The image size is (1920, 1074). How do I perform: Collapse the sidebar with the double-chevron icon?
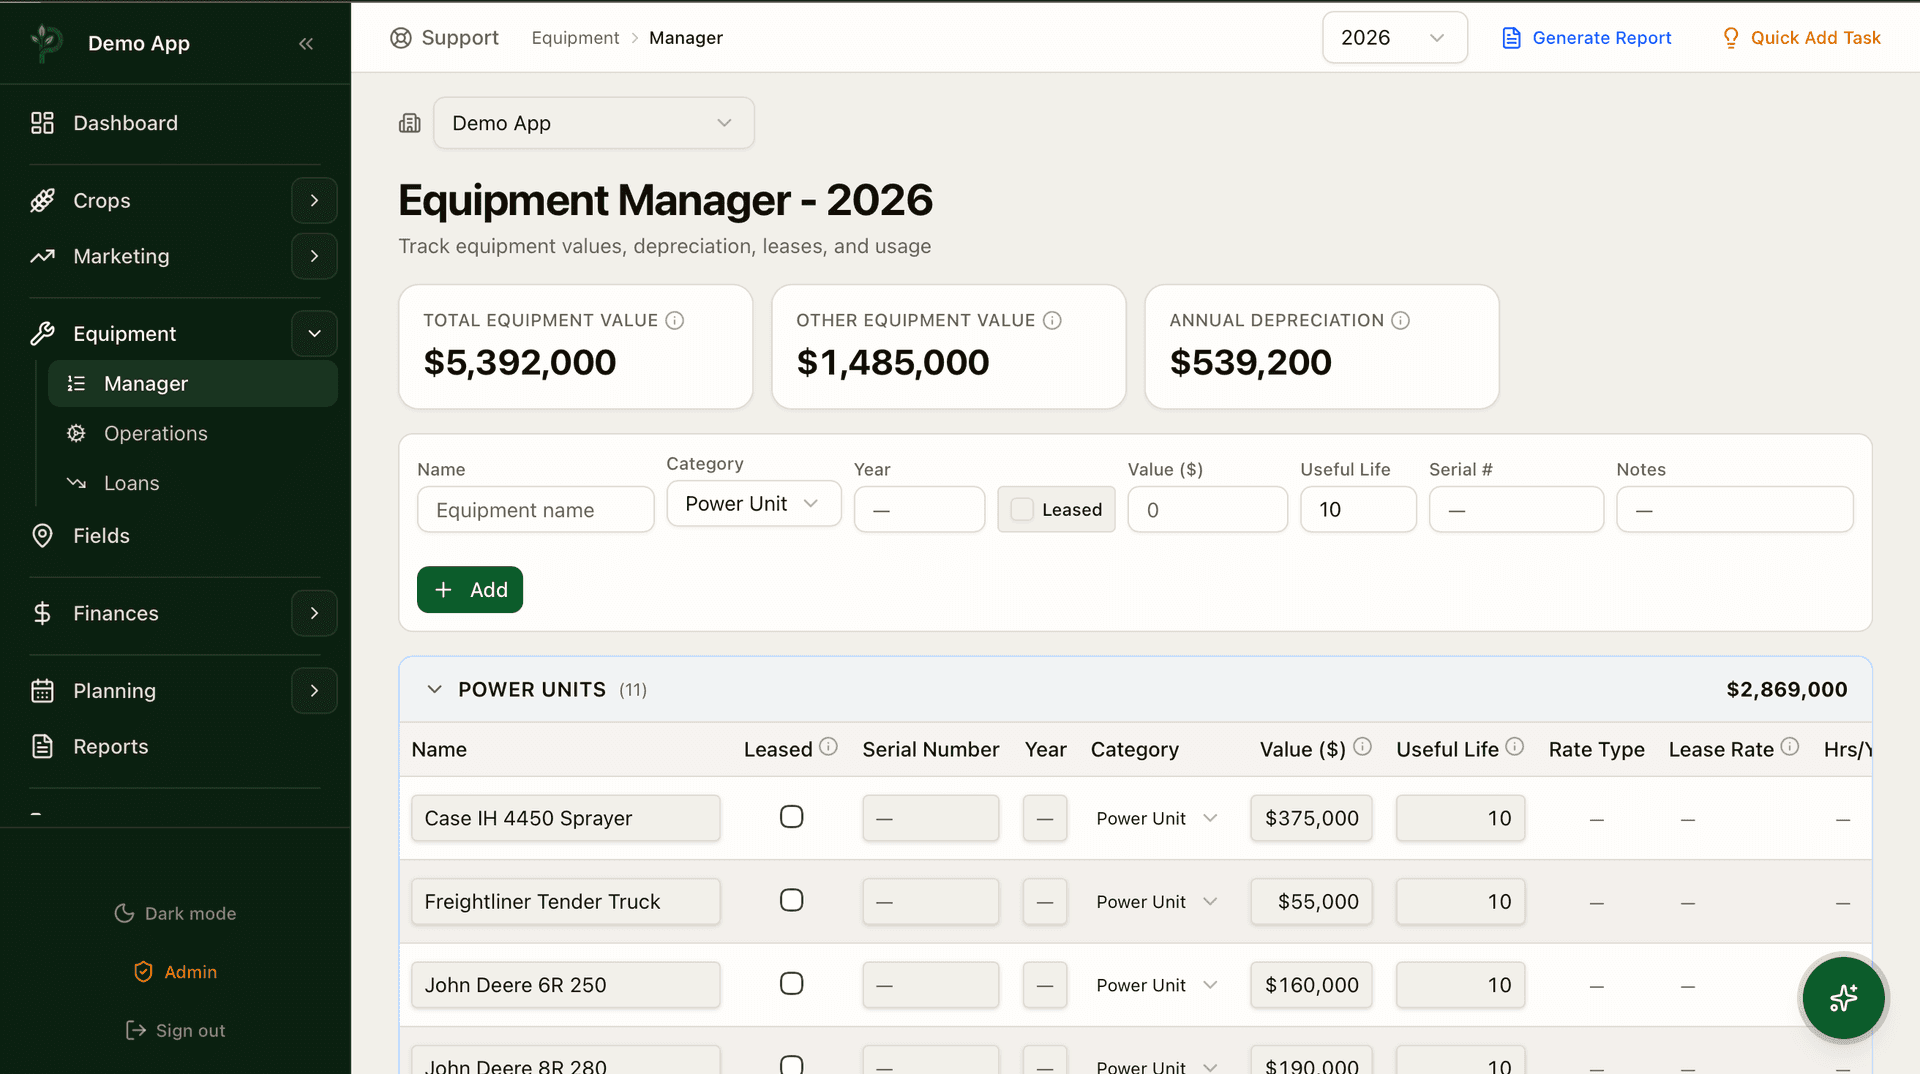pos(306,43)
